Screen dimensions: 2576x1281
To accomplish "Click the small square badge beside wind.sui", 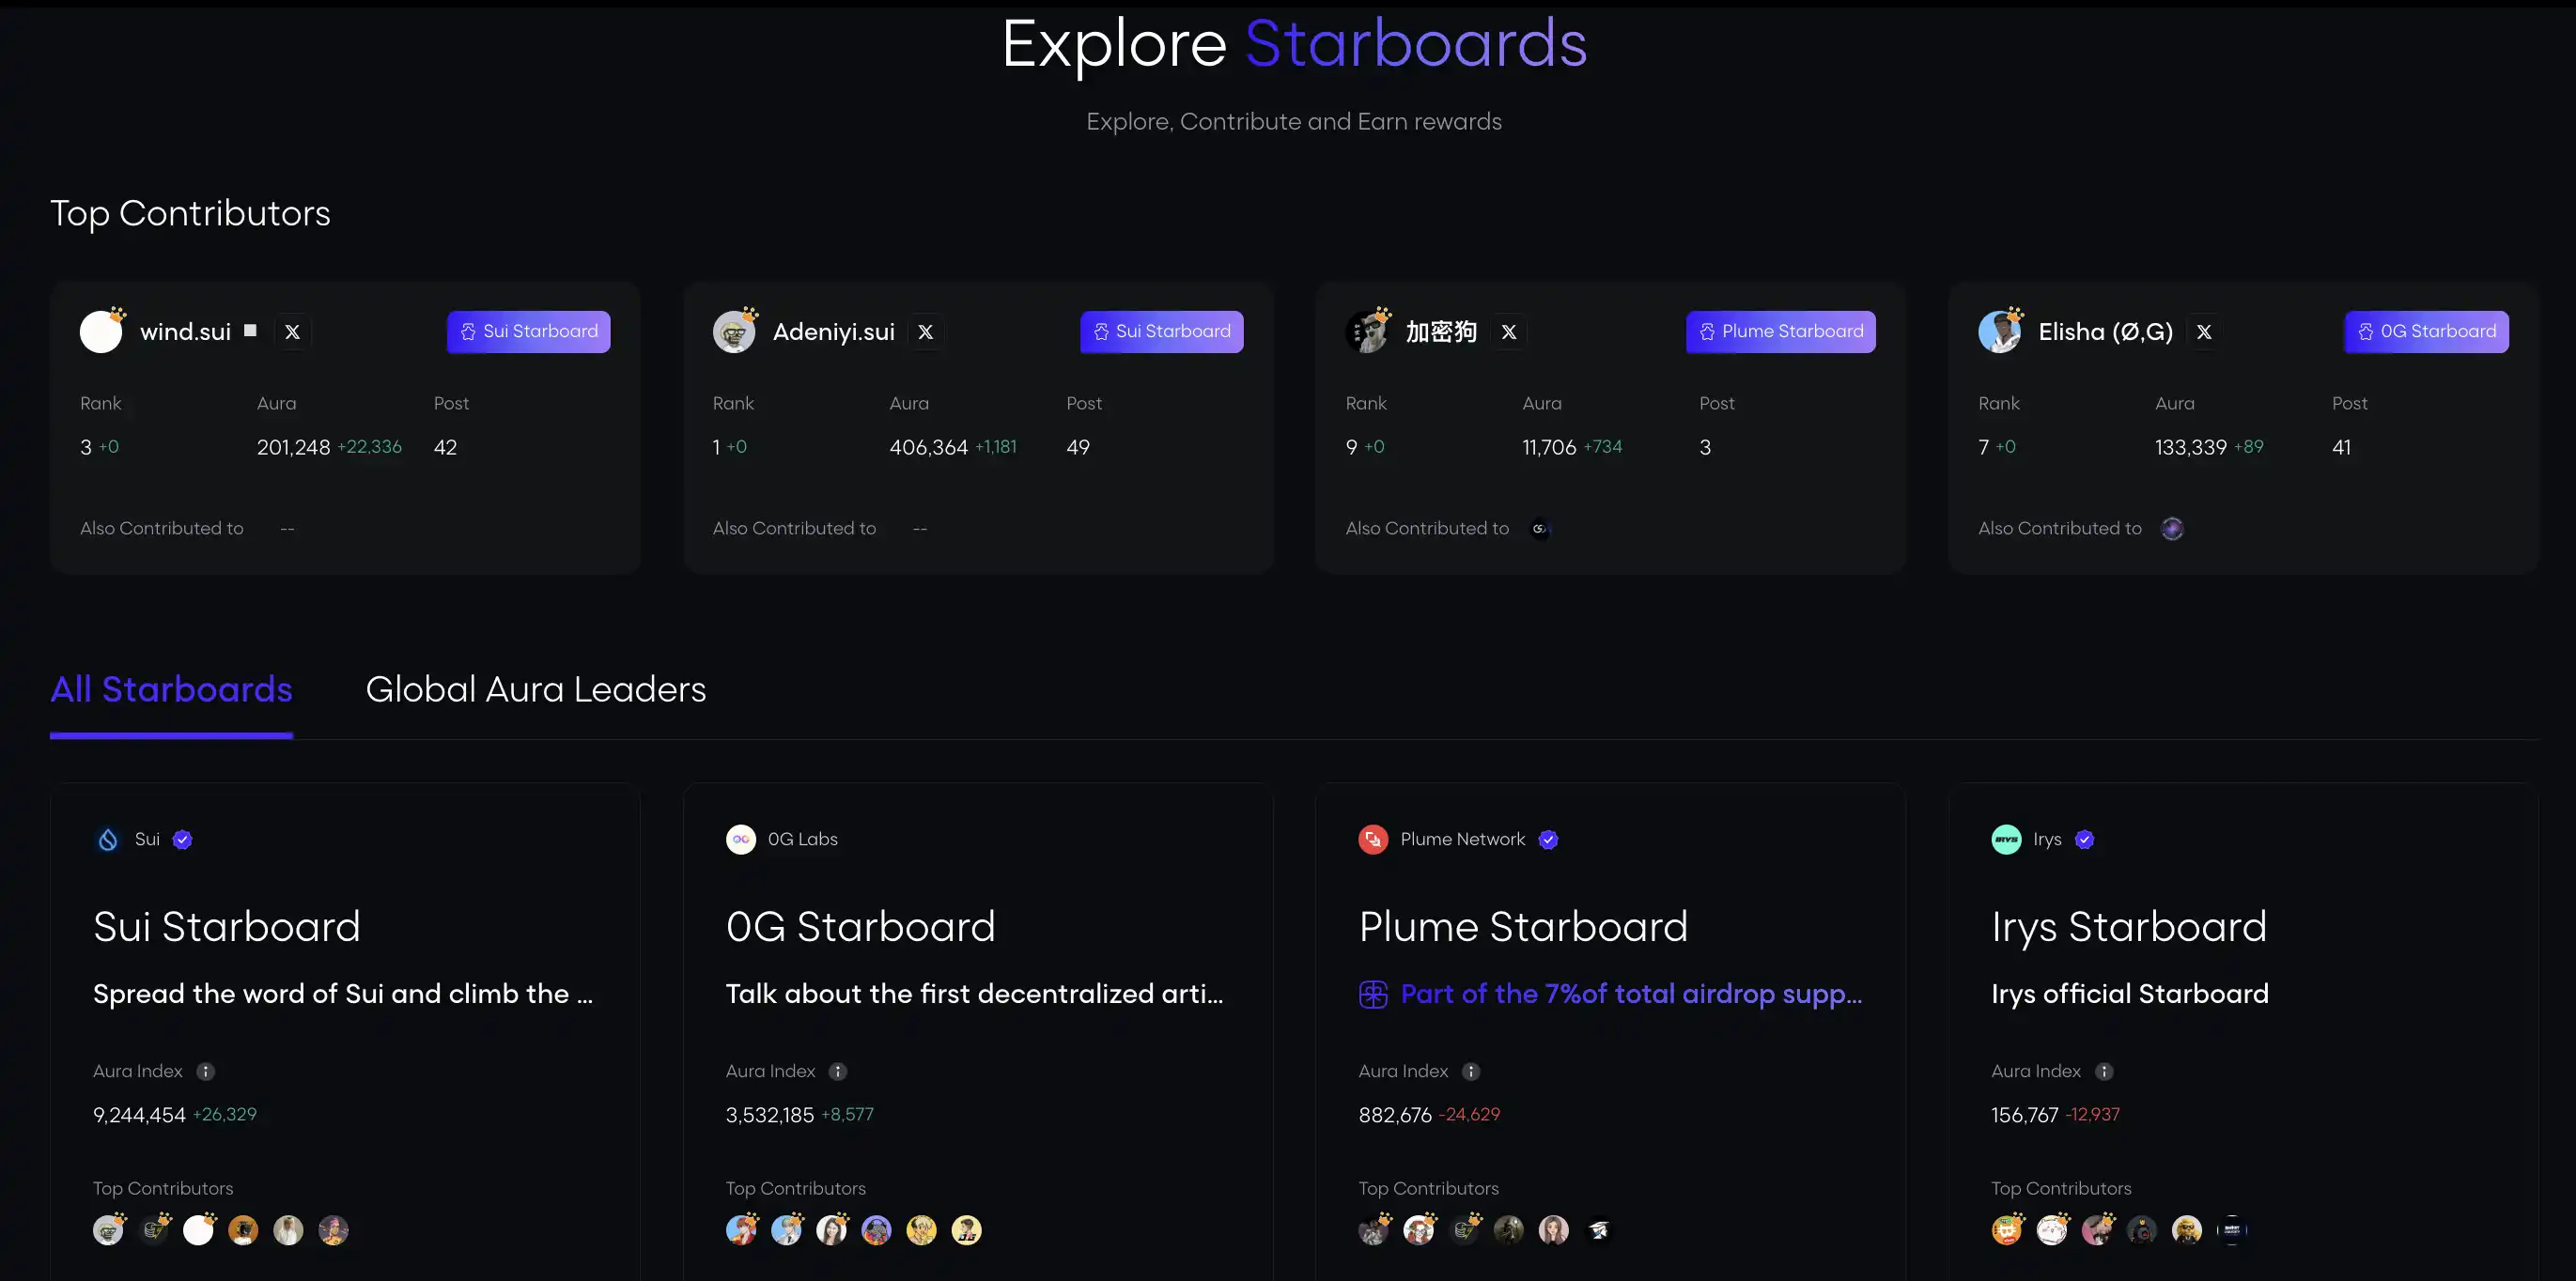I will [250, 331].
